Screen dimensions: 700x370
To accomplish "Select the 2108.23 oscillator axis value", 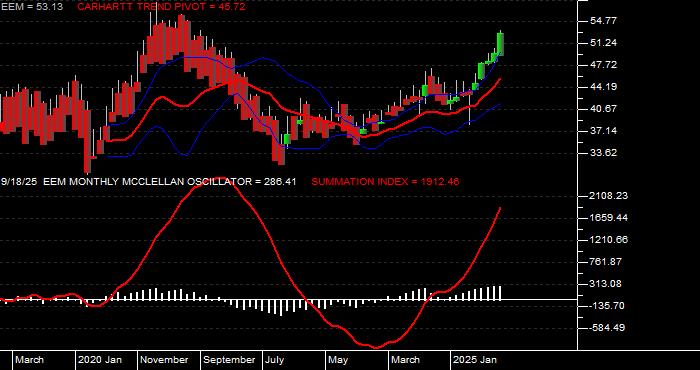I will click(608, 196).
